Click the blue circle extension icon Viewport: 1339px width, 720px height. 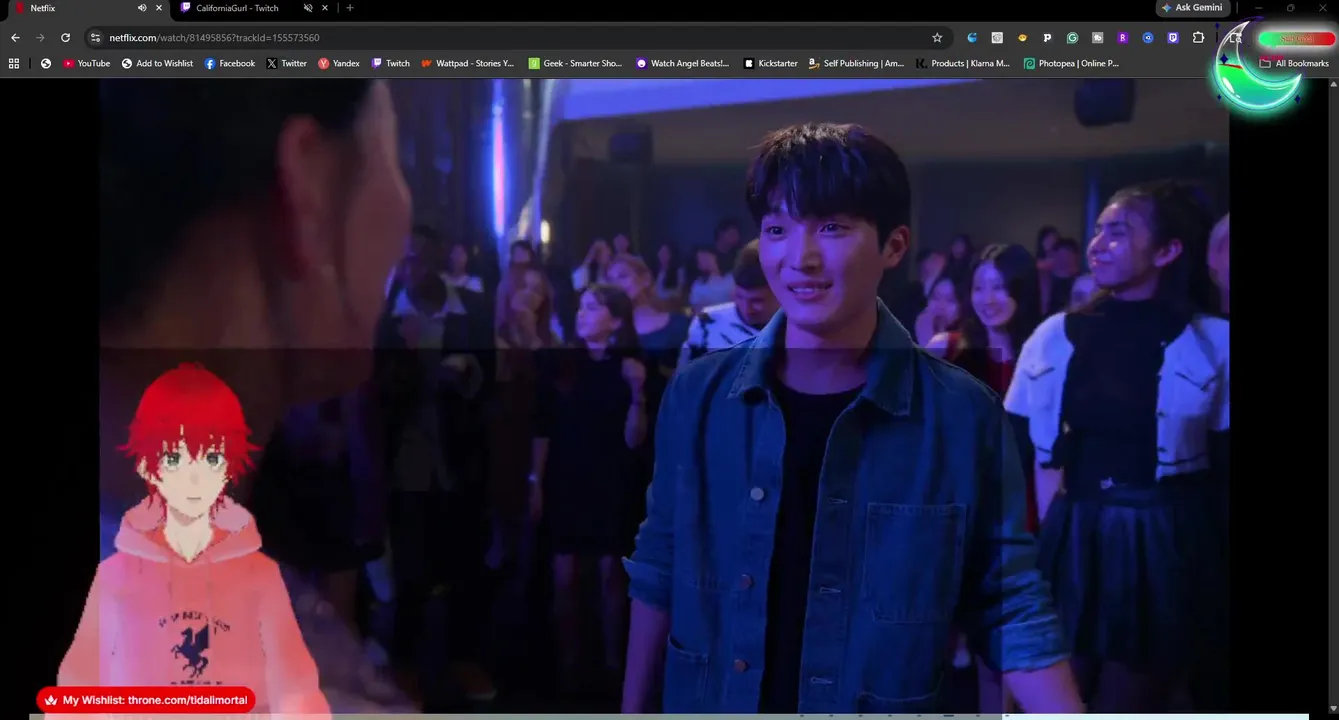click(x=1148, y=38)
